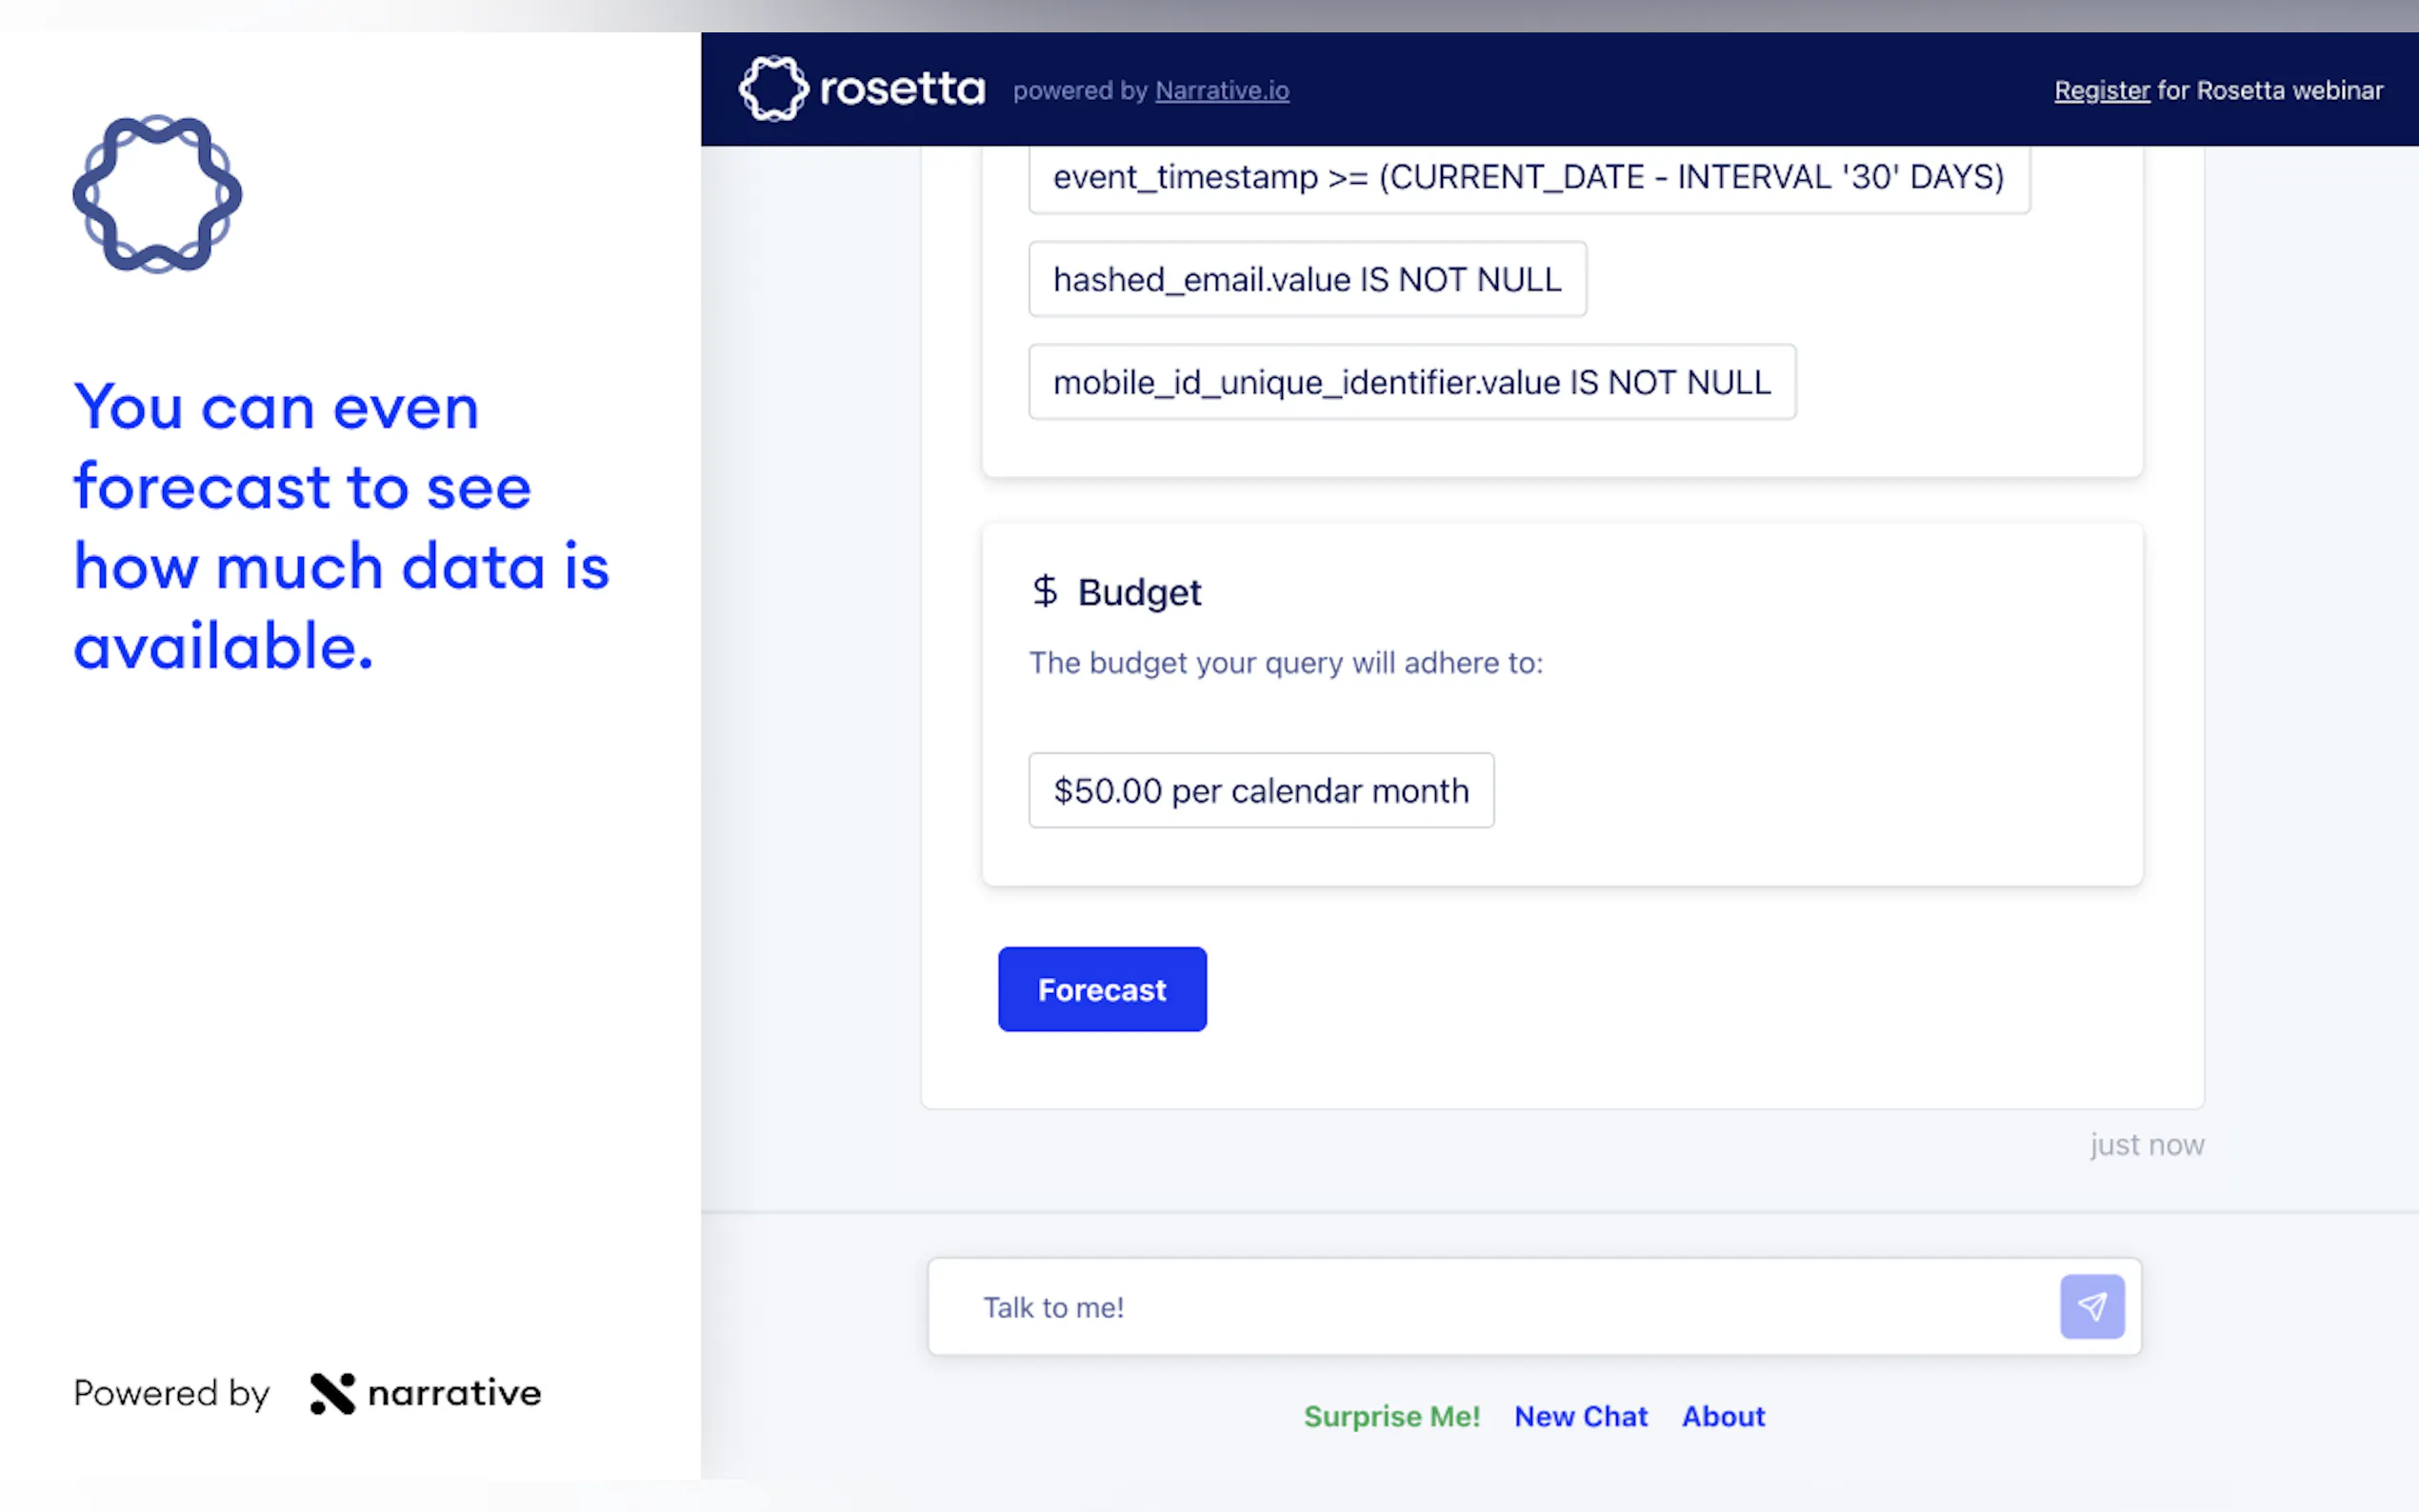Click the Narrative N logo
This screenshot has height=1512, width=2419.
click(x=332, y=1393)
